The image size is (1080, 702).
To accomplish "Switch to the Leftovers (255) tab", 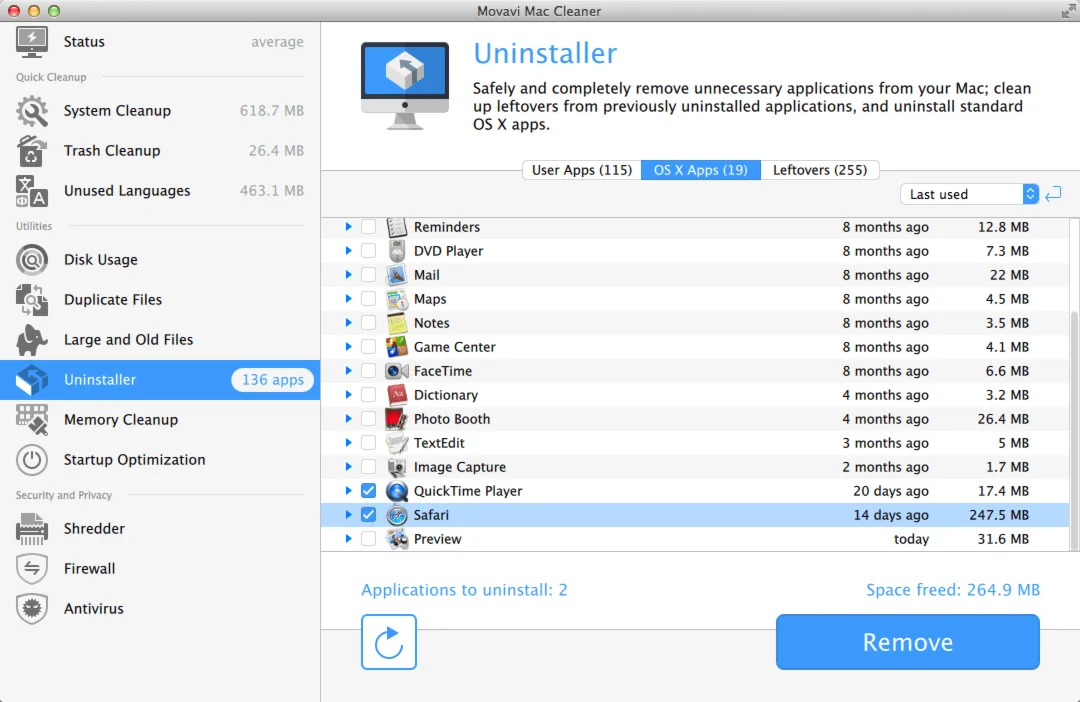I will coord(820,170).
